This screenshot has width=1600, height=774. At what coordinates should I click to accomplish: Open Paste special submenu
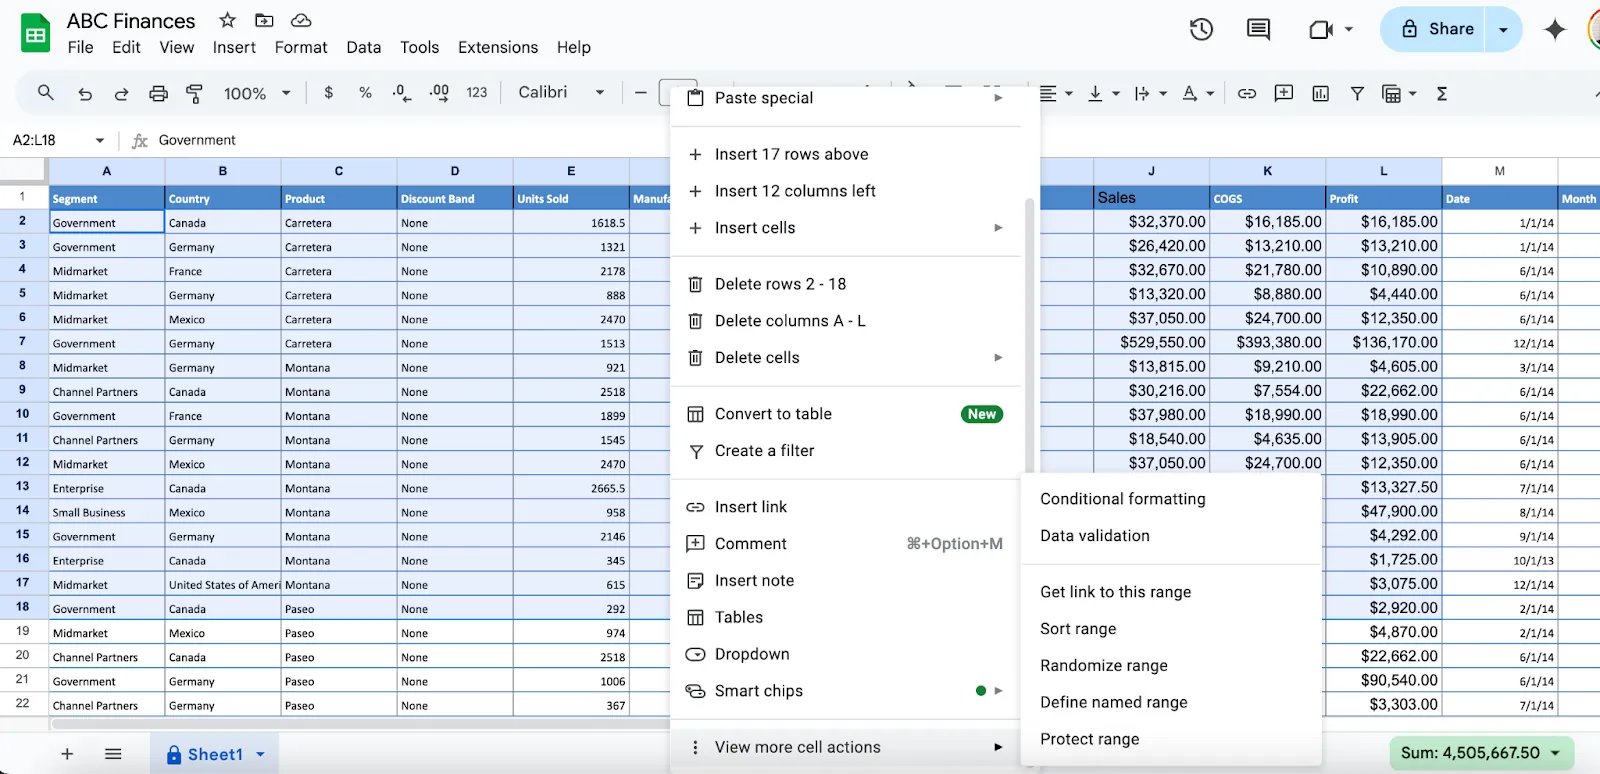pos(846,98)
